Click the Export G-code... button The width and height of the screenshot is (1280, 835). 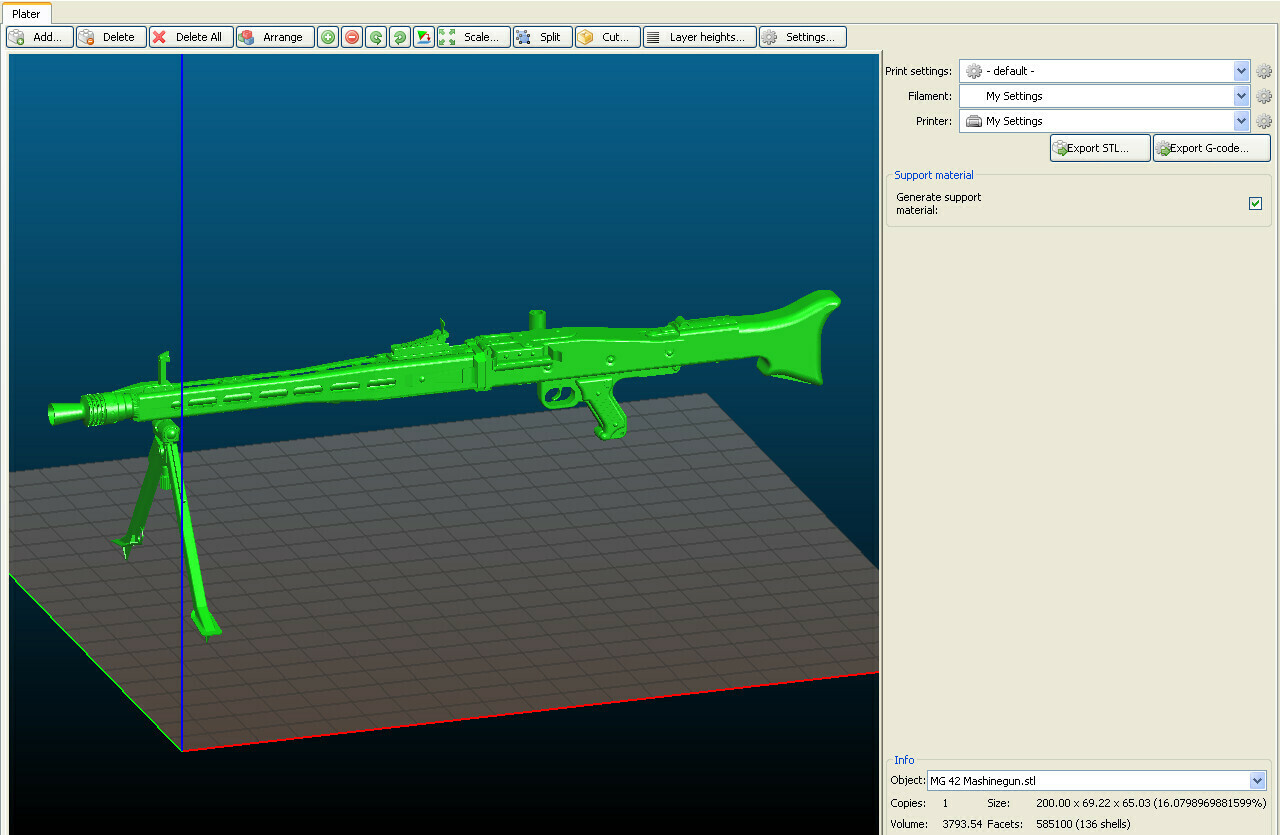coord(1211,148)
